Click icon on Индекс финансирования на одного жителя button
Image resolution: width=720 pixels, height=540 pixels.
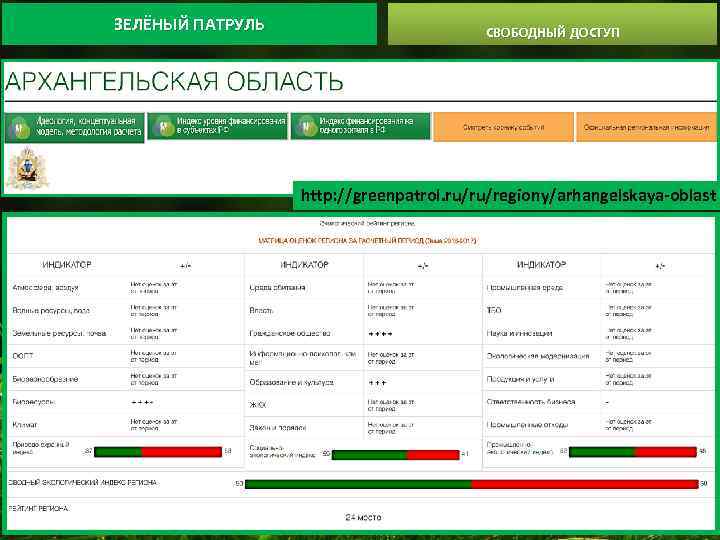[307, 126]
